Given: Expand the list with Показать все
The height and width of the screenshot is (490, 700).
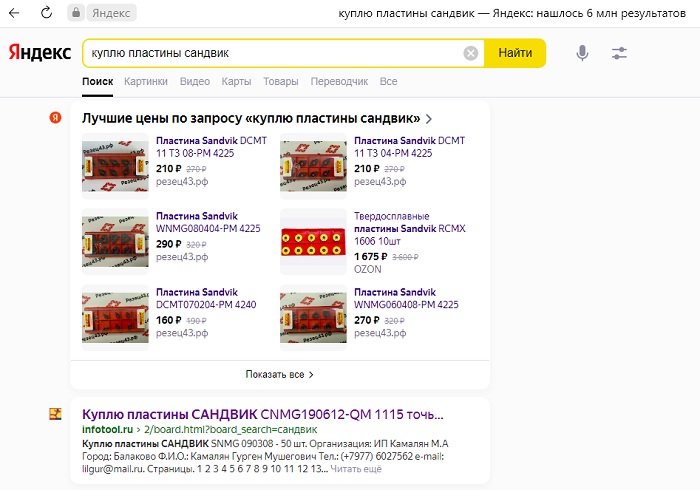Looking at the screenshot, I should click(x=279, y=374).
